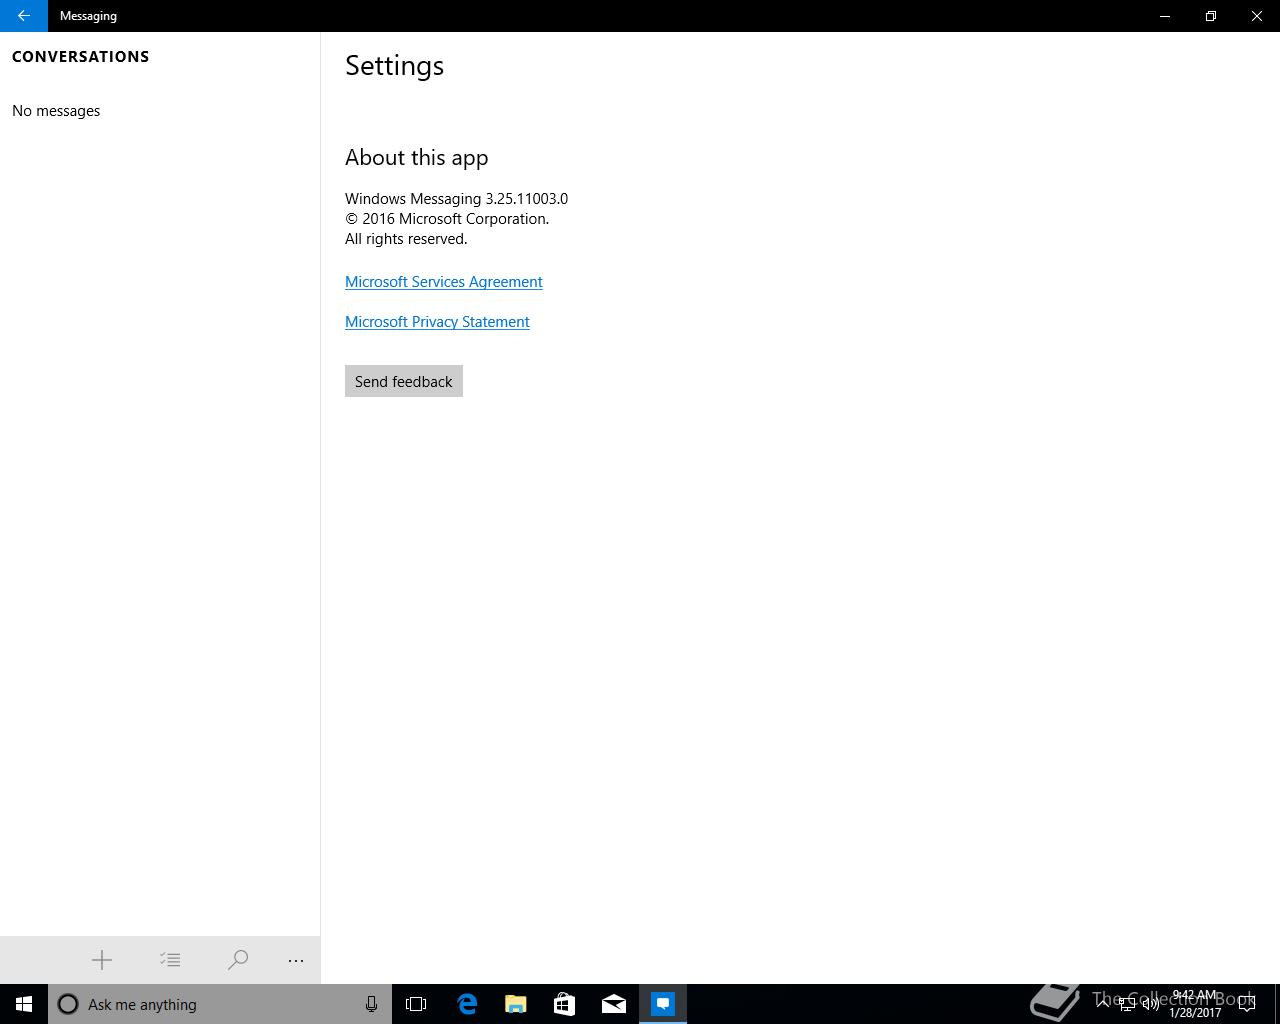Close the Messaging window
This screenshot has width=1280, height=1024.
click(x=1257, y=16)
